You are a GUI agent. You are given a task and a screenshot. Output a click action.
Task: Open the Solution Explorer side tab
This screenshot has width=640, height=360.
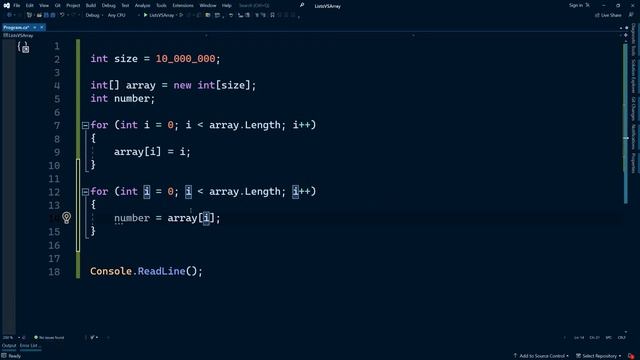[x=633, y=76]
